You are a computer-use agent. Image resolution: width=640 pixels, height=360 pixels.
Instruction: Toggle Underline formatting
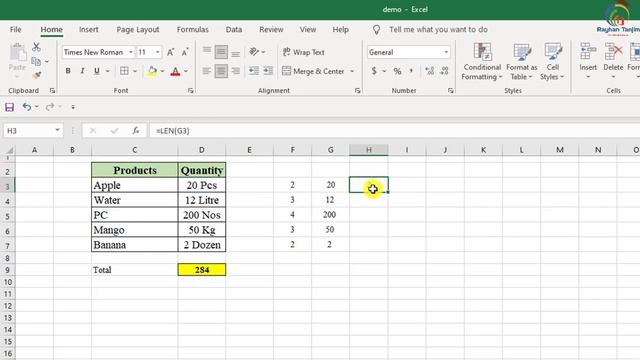[x=97, y=71]
